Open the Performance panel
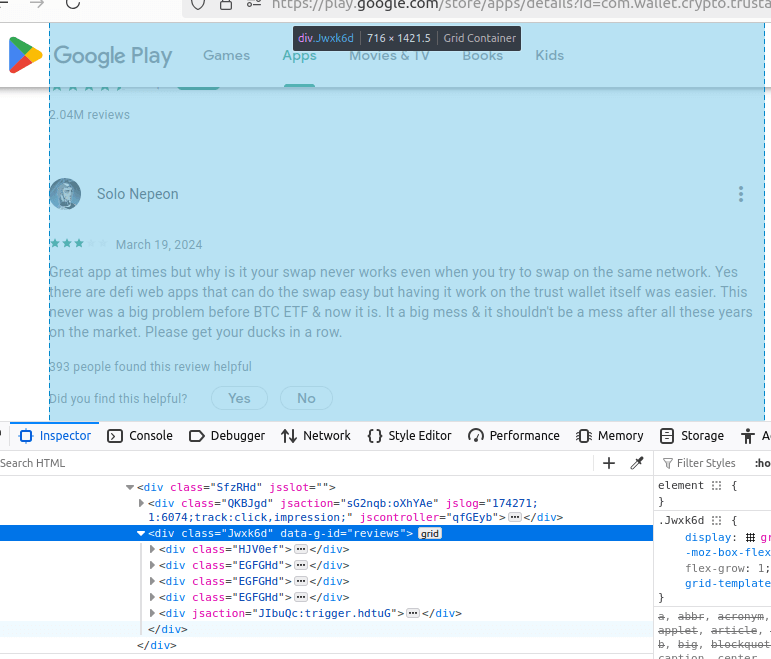771x659 pixels. coord(514,436)
